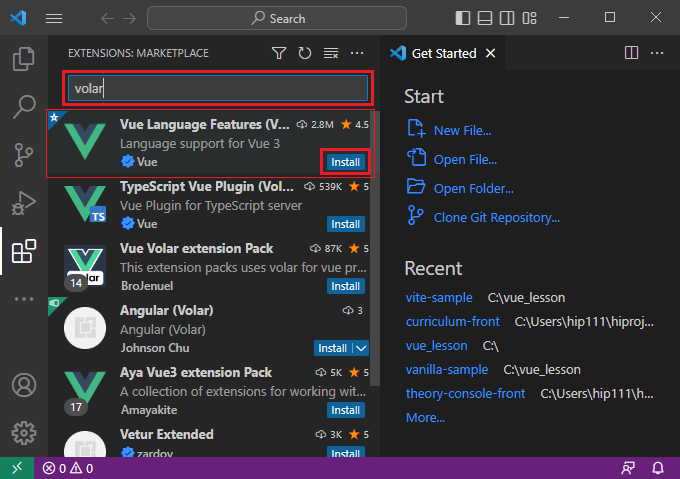Click Clone Git Repository link
Viewport: 680px width, 479px height.
pos(497,218)
